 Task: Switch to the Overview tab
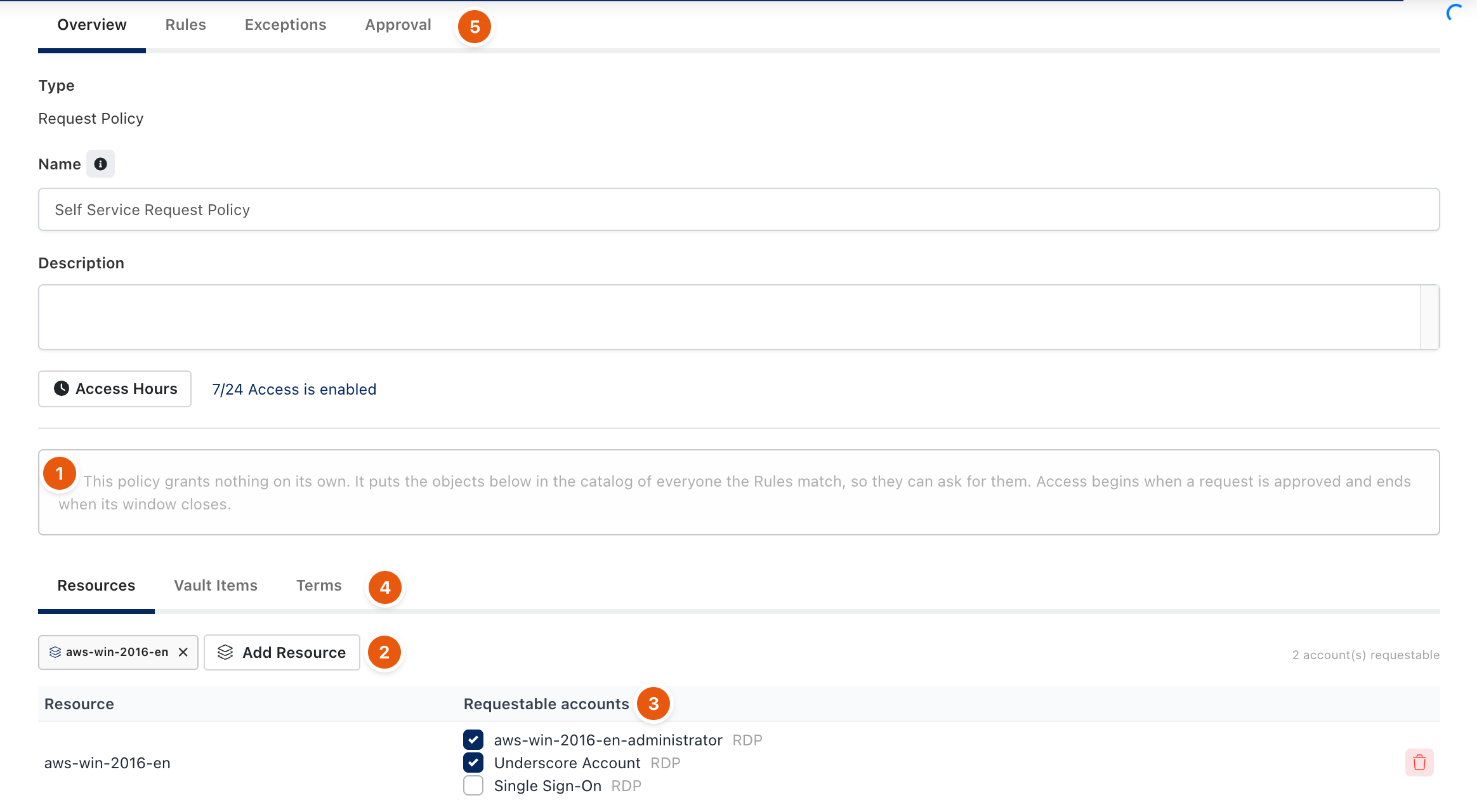tap(92, 25)
